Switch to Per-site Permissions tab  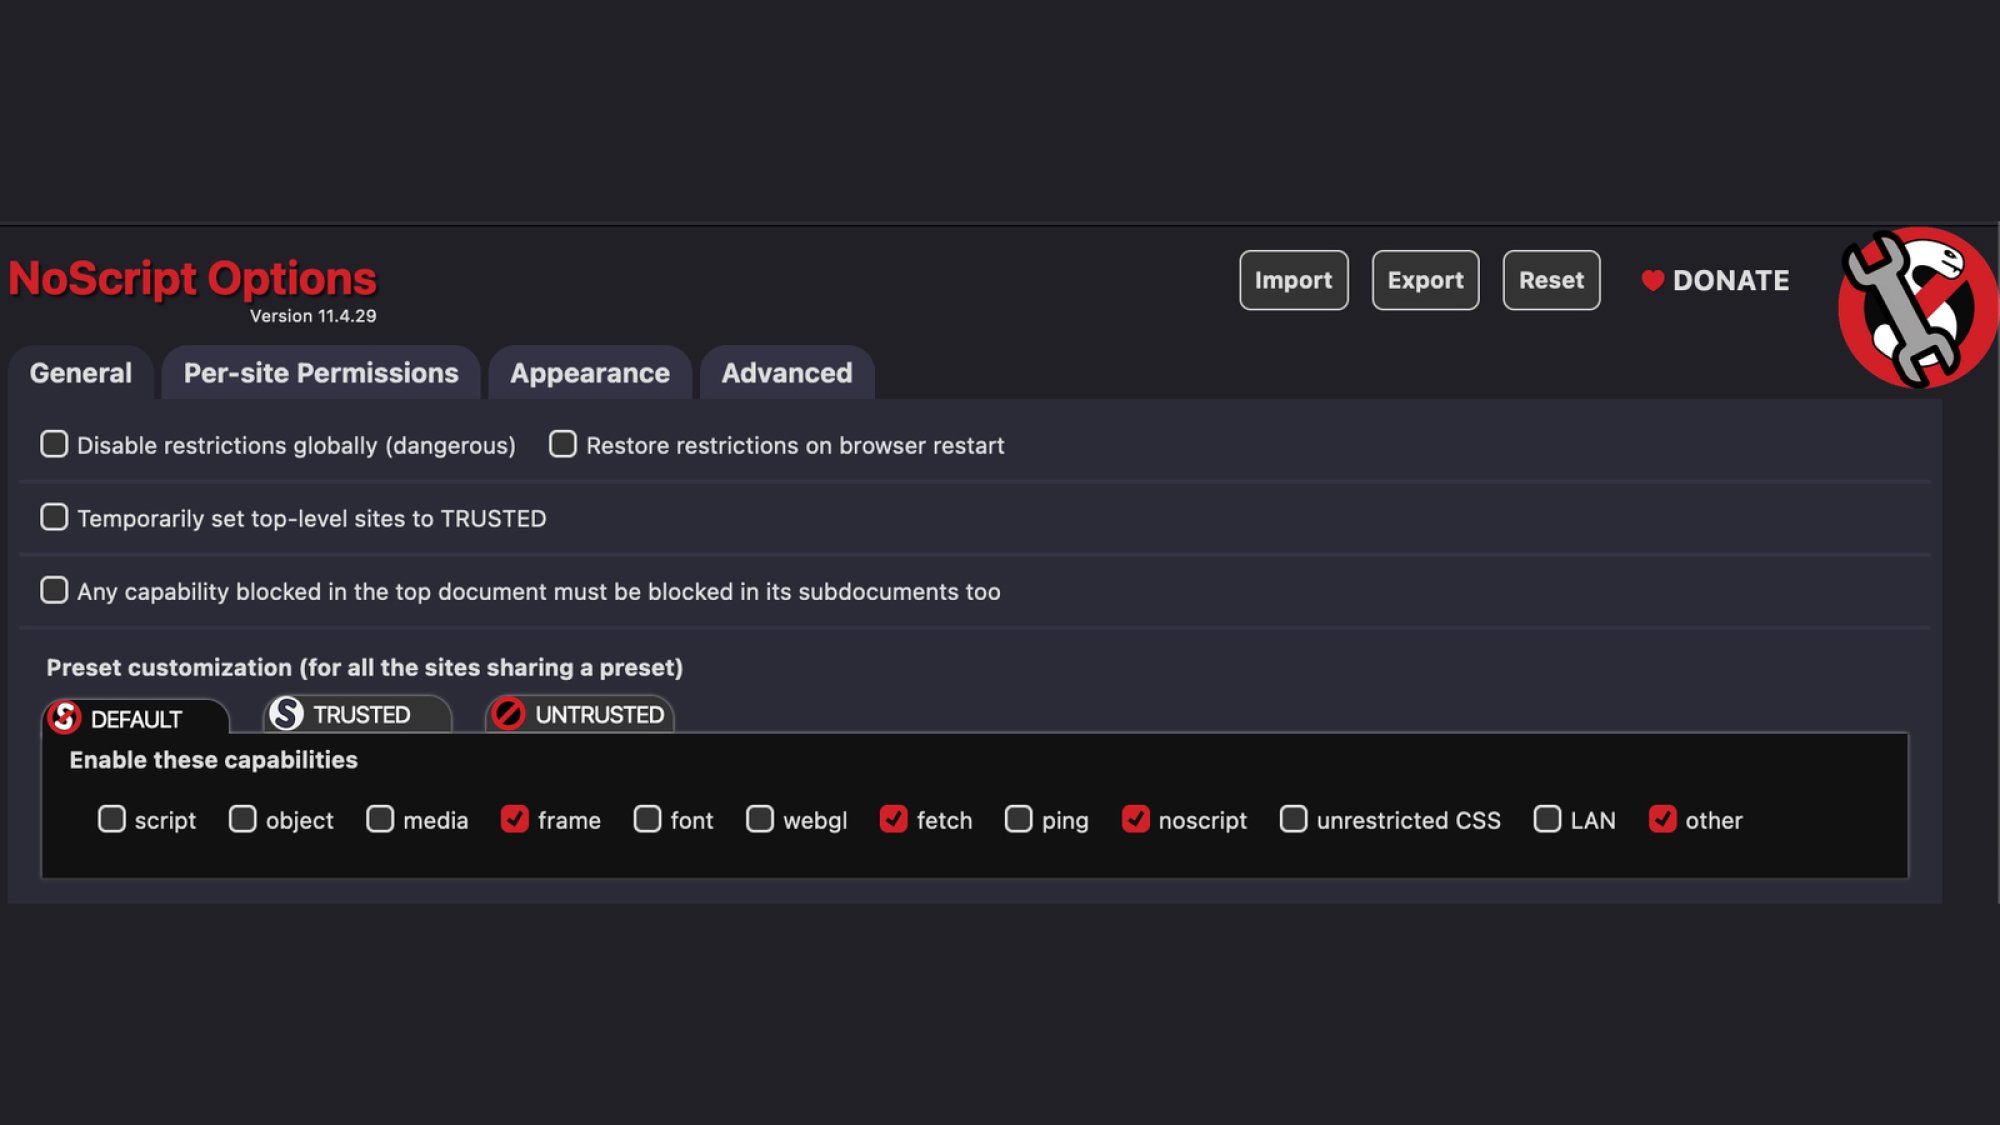tap(321, 373)
